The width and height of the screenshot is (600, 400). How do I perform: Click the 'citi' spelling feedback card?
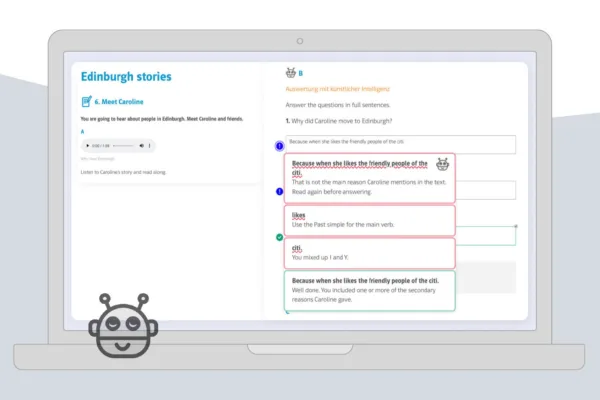click(368, 253)
